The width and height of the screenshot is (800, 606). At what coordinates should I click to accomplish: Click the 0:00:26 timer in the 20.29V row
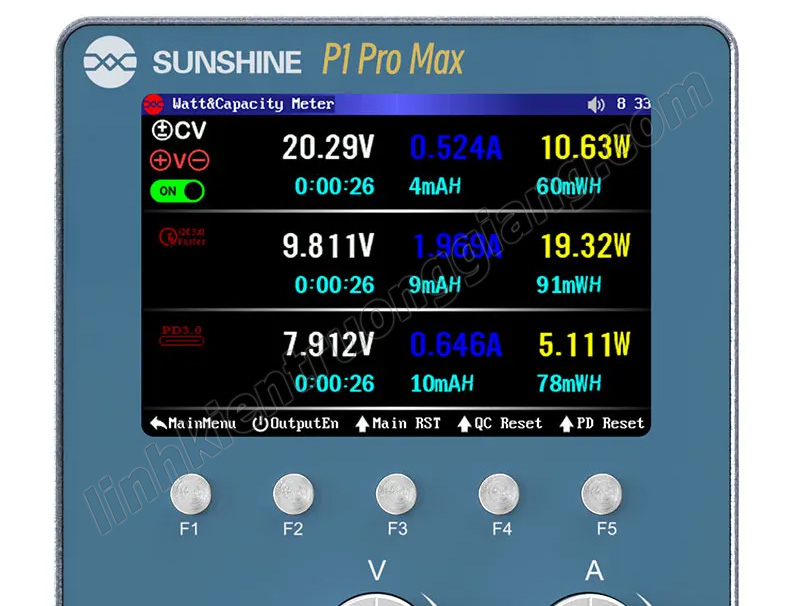click(x=335, y=186)
